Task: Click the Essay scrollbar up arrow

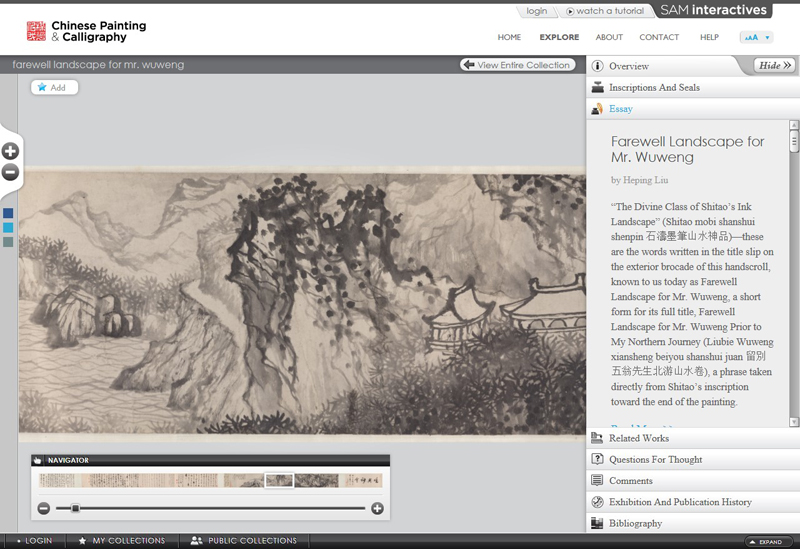Action: tap(794, 125)
